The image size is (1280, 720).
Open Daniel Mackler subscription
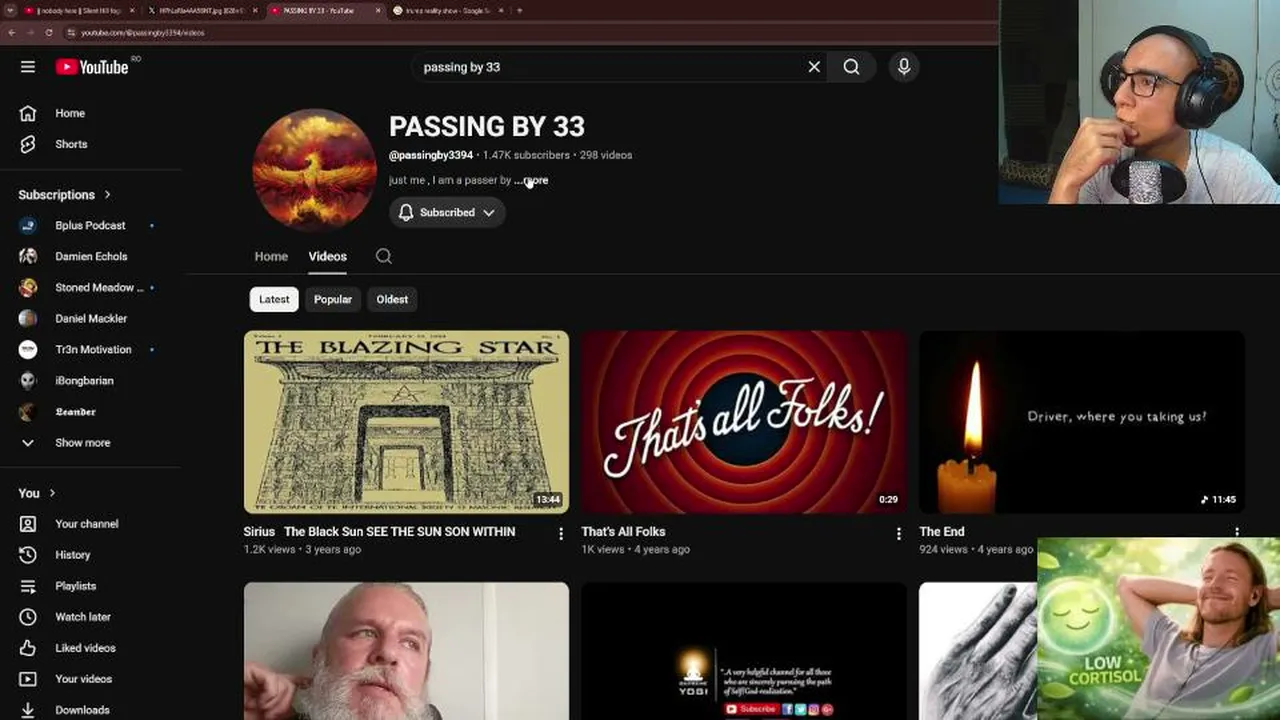tap(90, 319)
